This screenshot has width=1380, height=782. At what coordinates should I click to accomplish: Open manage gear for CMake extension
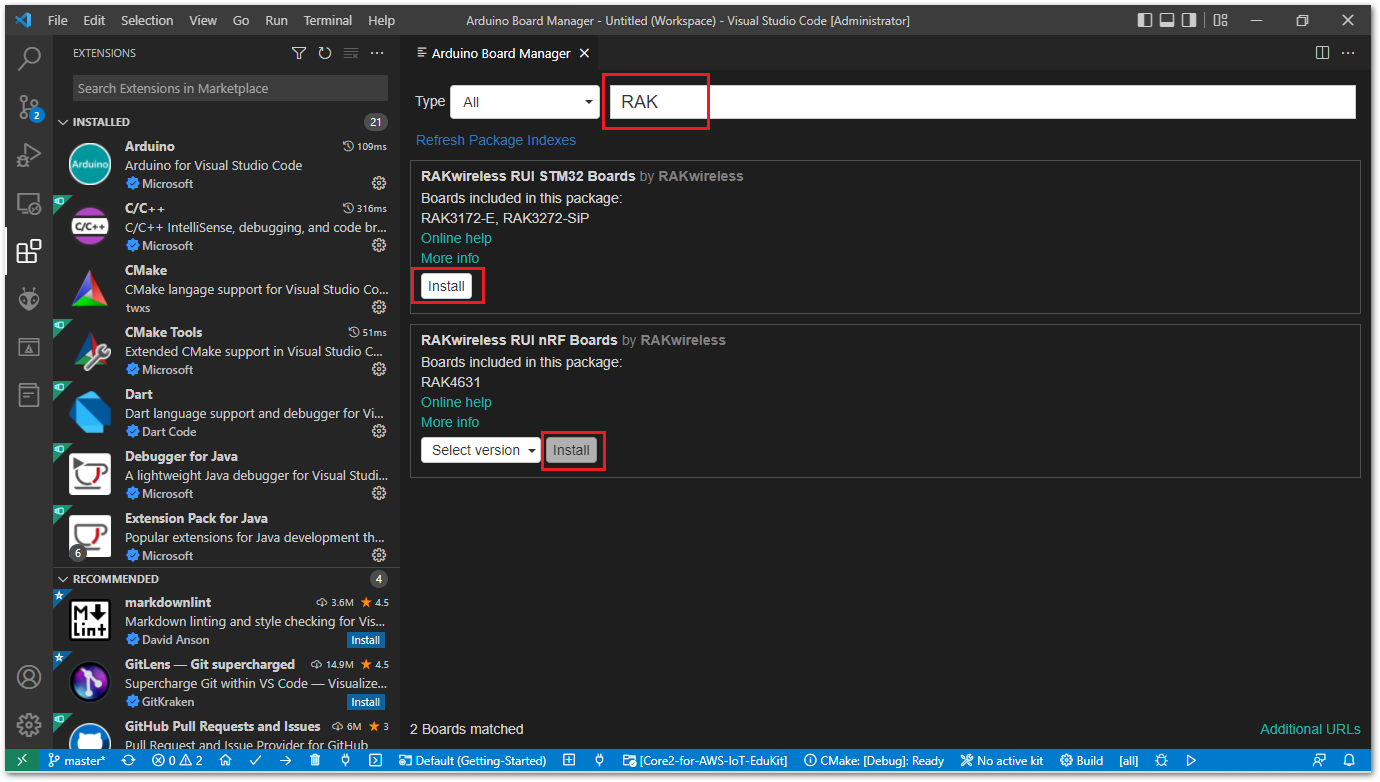click(x=379, y=307)
